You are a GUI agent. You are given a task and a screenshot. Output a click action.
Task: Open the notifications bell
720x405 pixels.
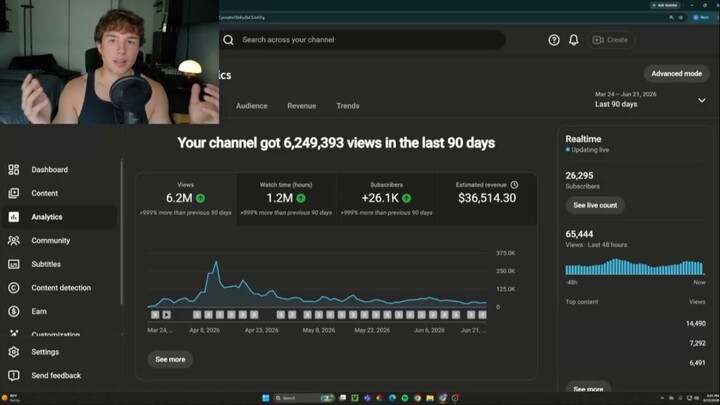[574, 40]
